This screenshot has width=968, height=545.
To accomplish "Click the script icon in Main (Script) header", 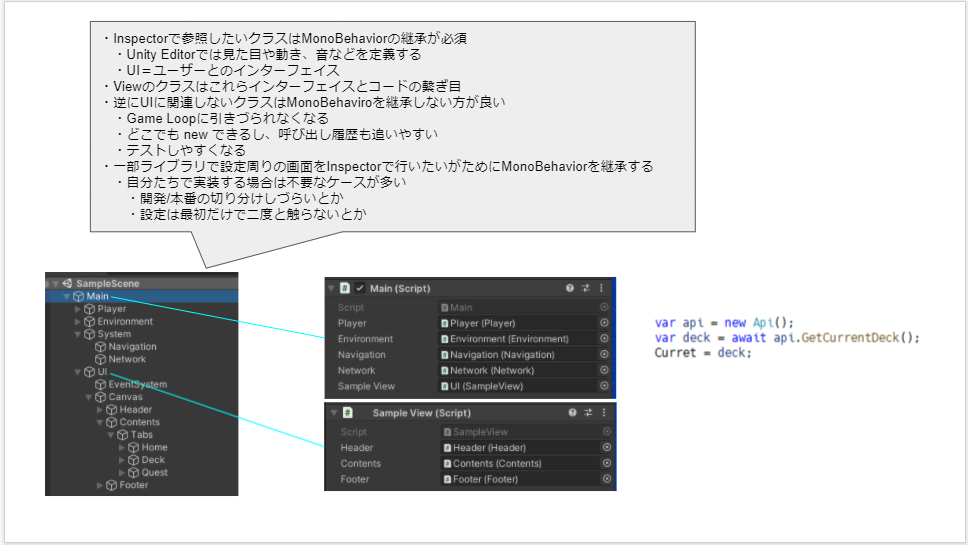I will click(x=345, y=288).
